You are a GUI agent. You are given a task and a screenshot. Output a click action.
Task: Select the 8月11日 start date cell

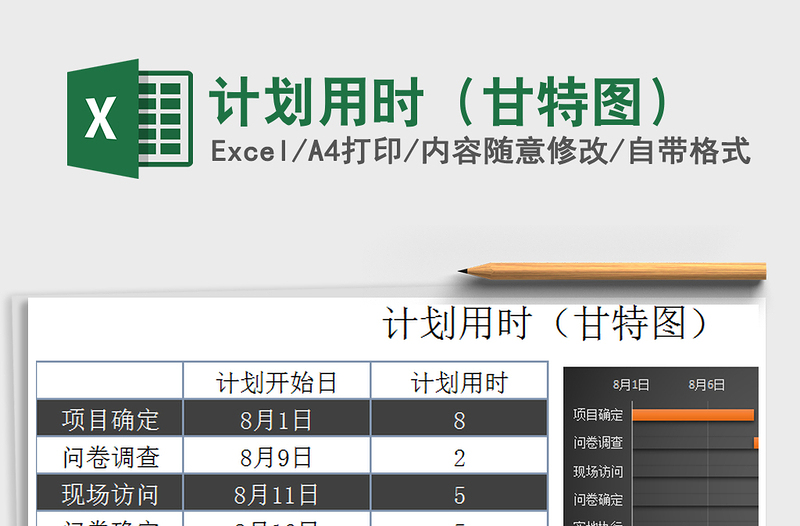[277, 492]
